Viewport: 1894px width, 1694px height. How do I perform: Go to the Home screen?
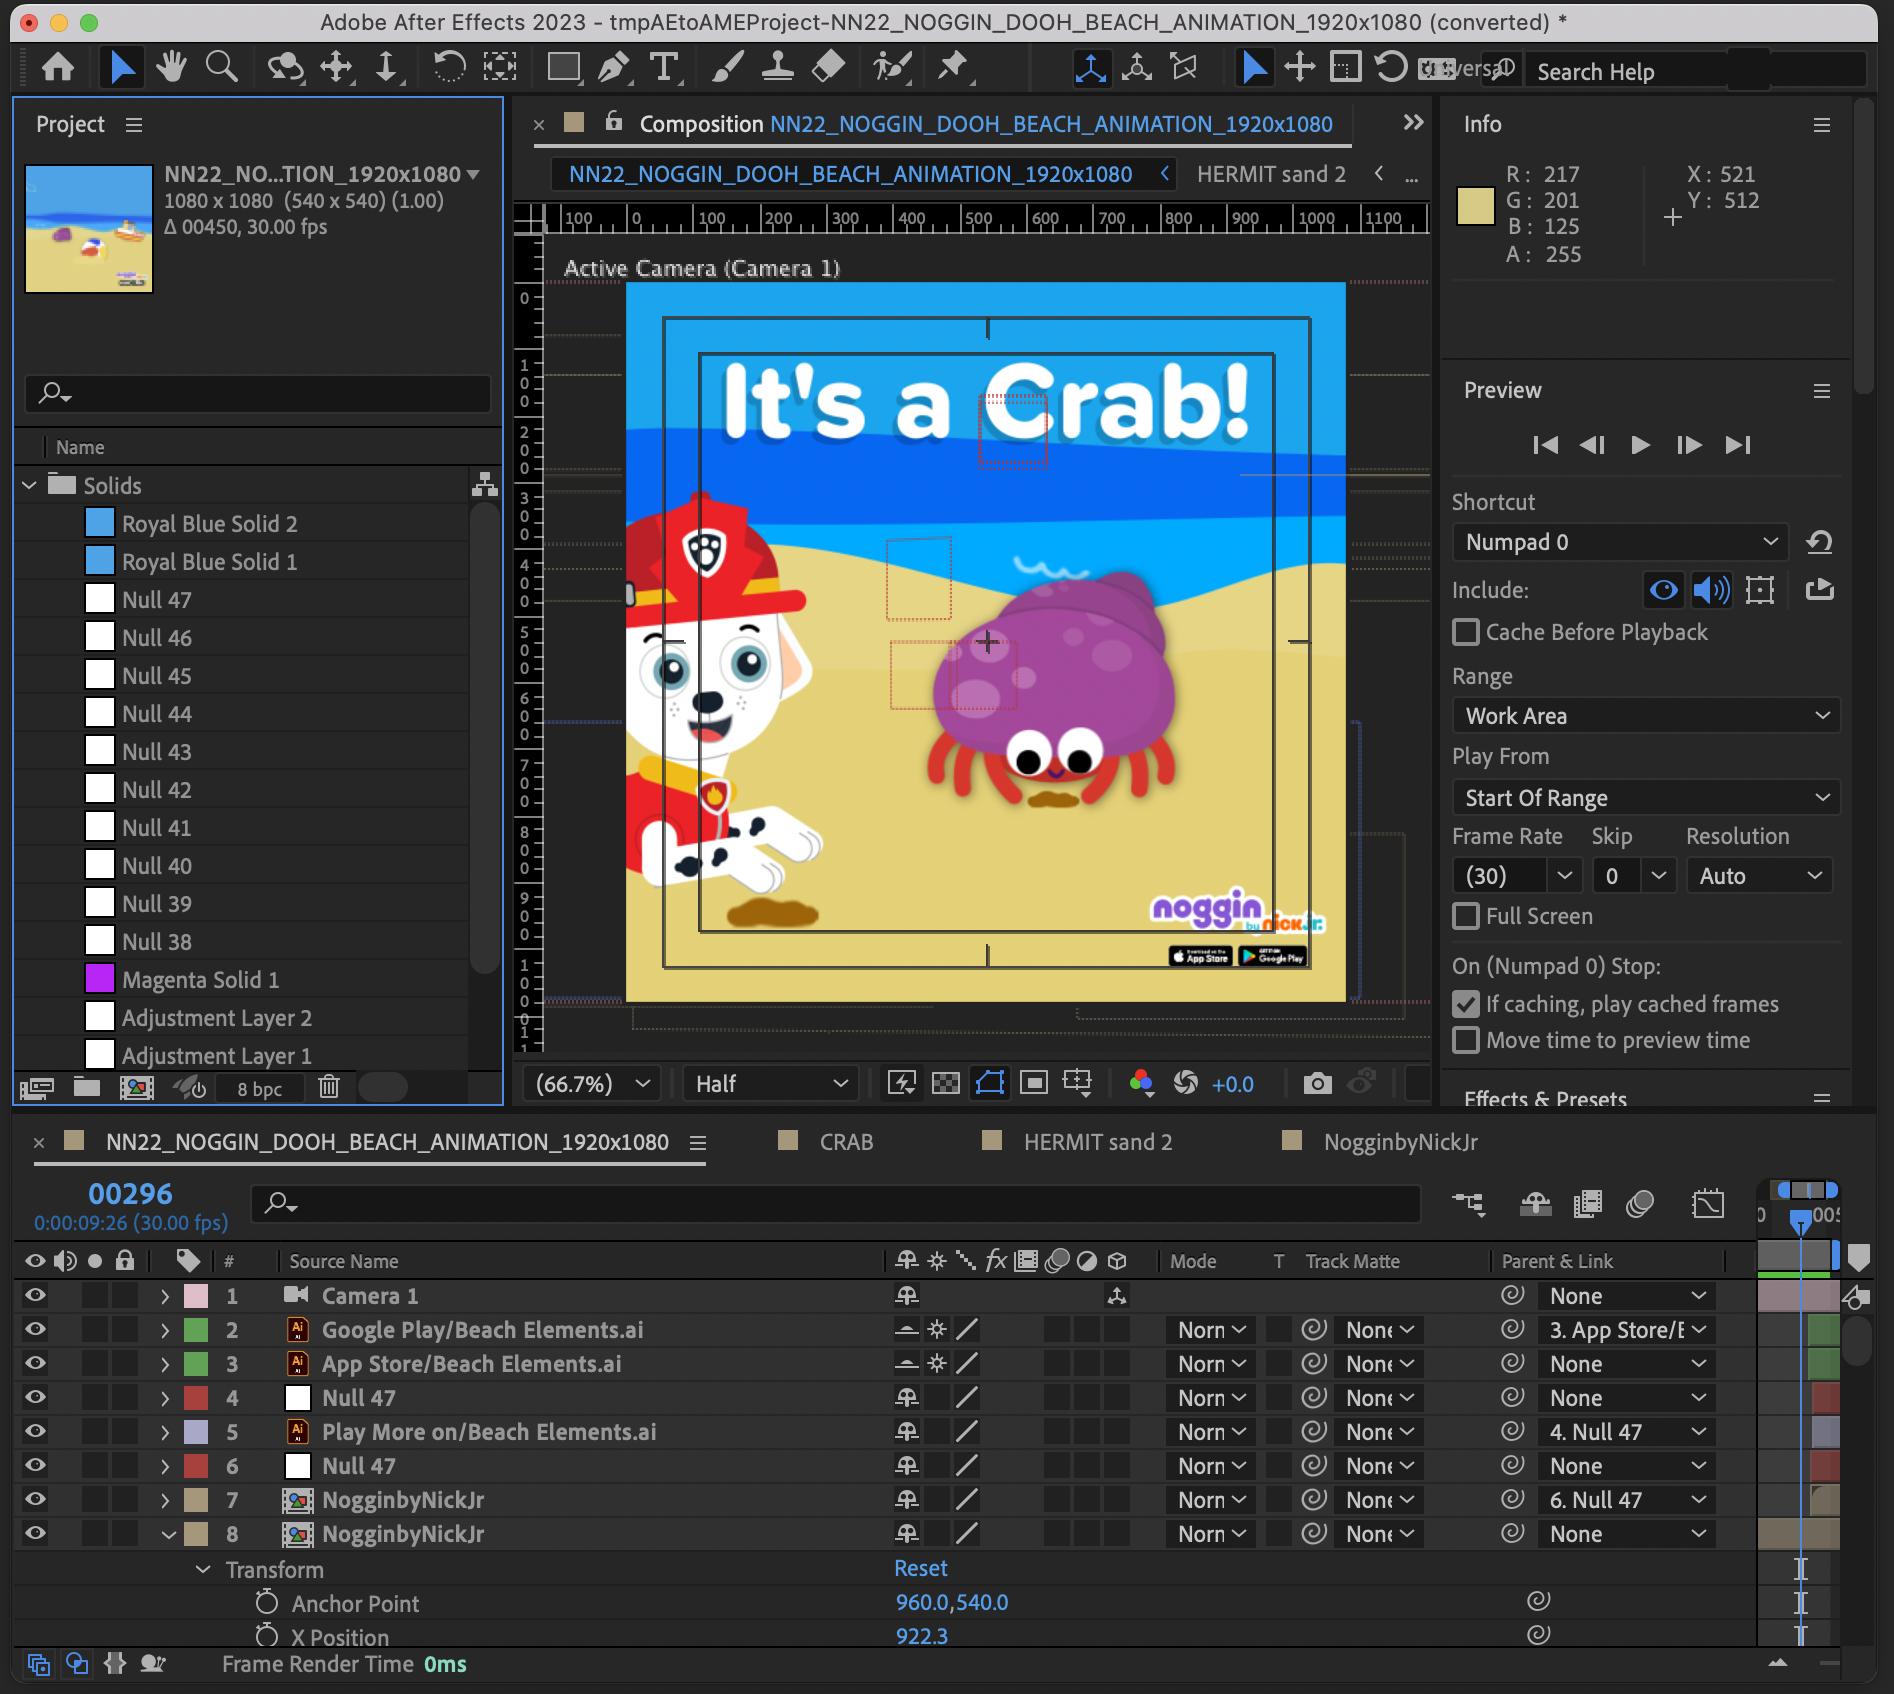[58, 68]
